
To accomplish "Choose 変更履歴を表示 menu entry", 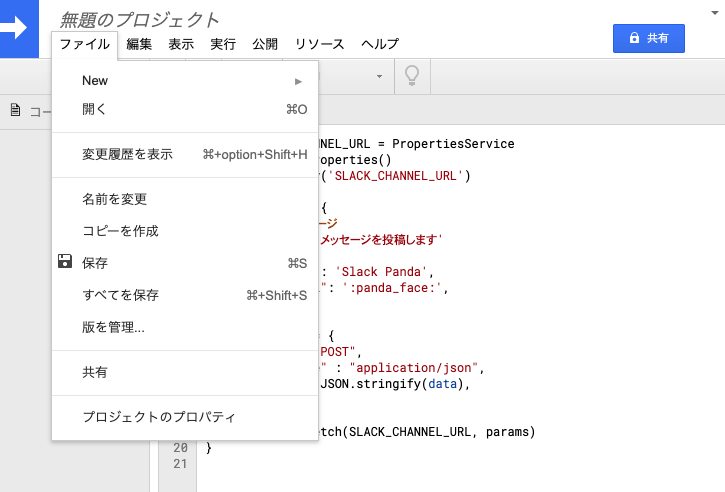I will pyautogui.click(x=127, y=154).
